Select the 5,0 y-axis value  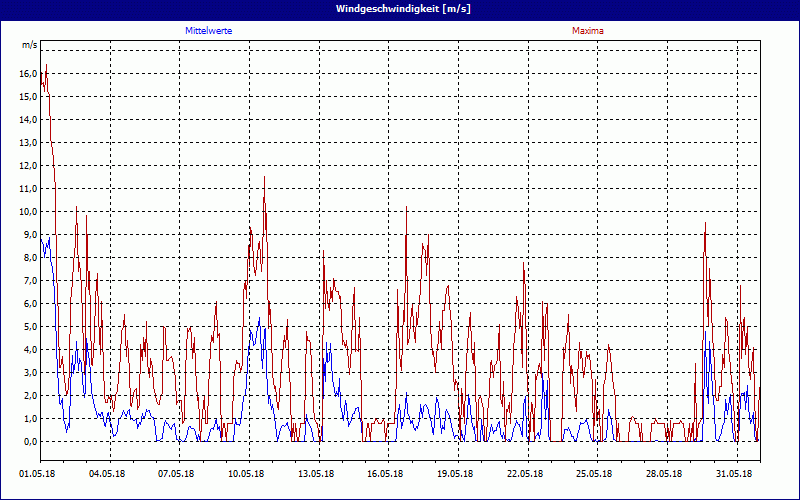pos(30,326)
